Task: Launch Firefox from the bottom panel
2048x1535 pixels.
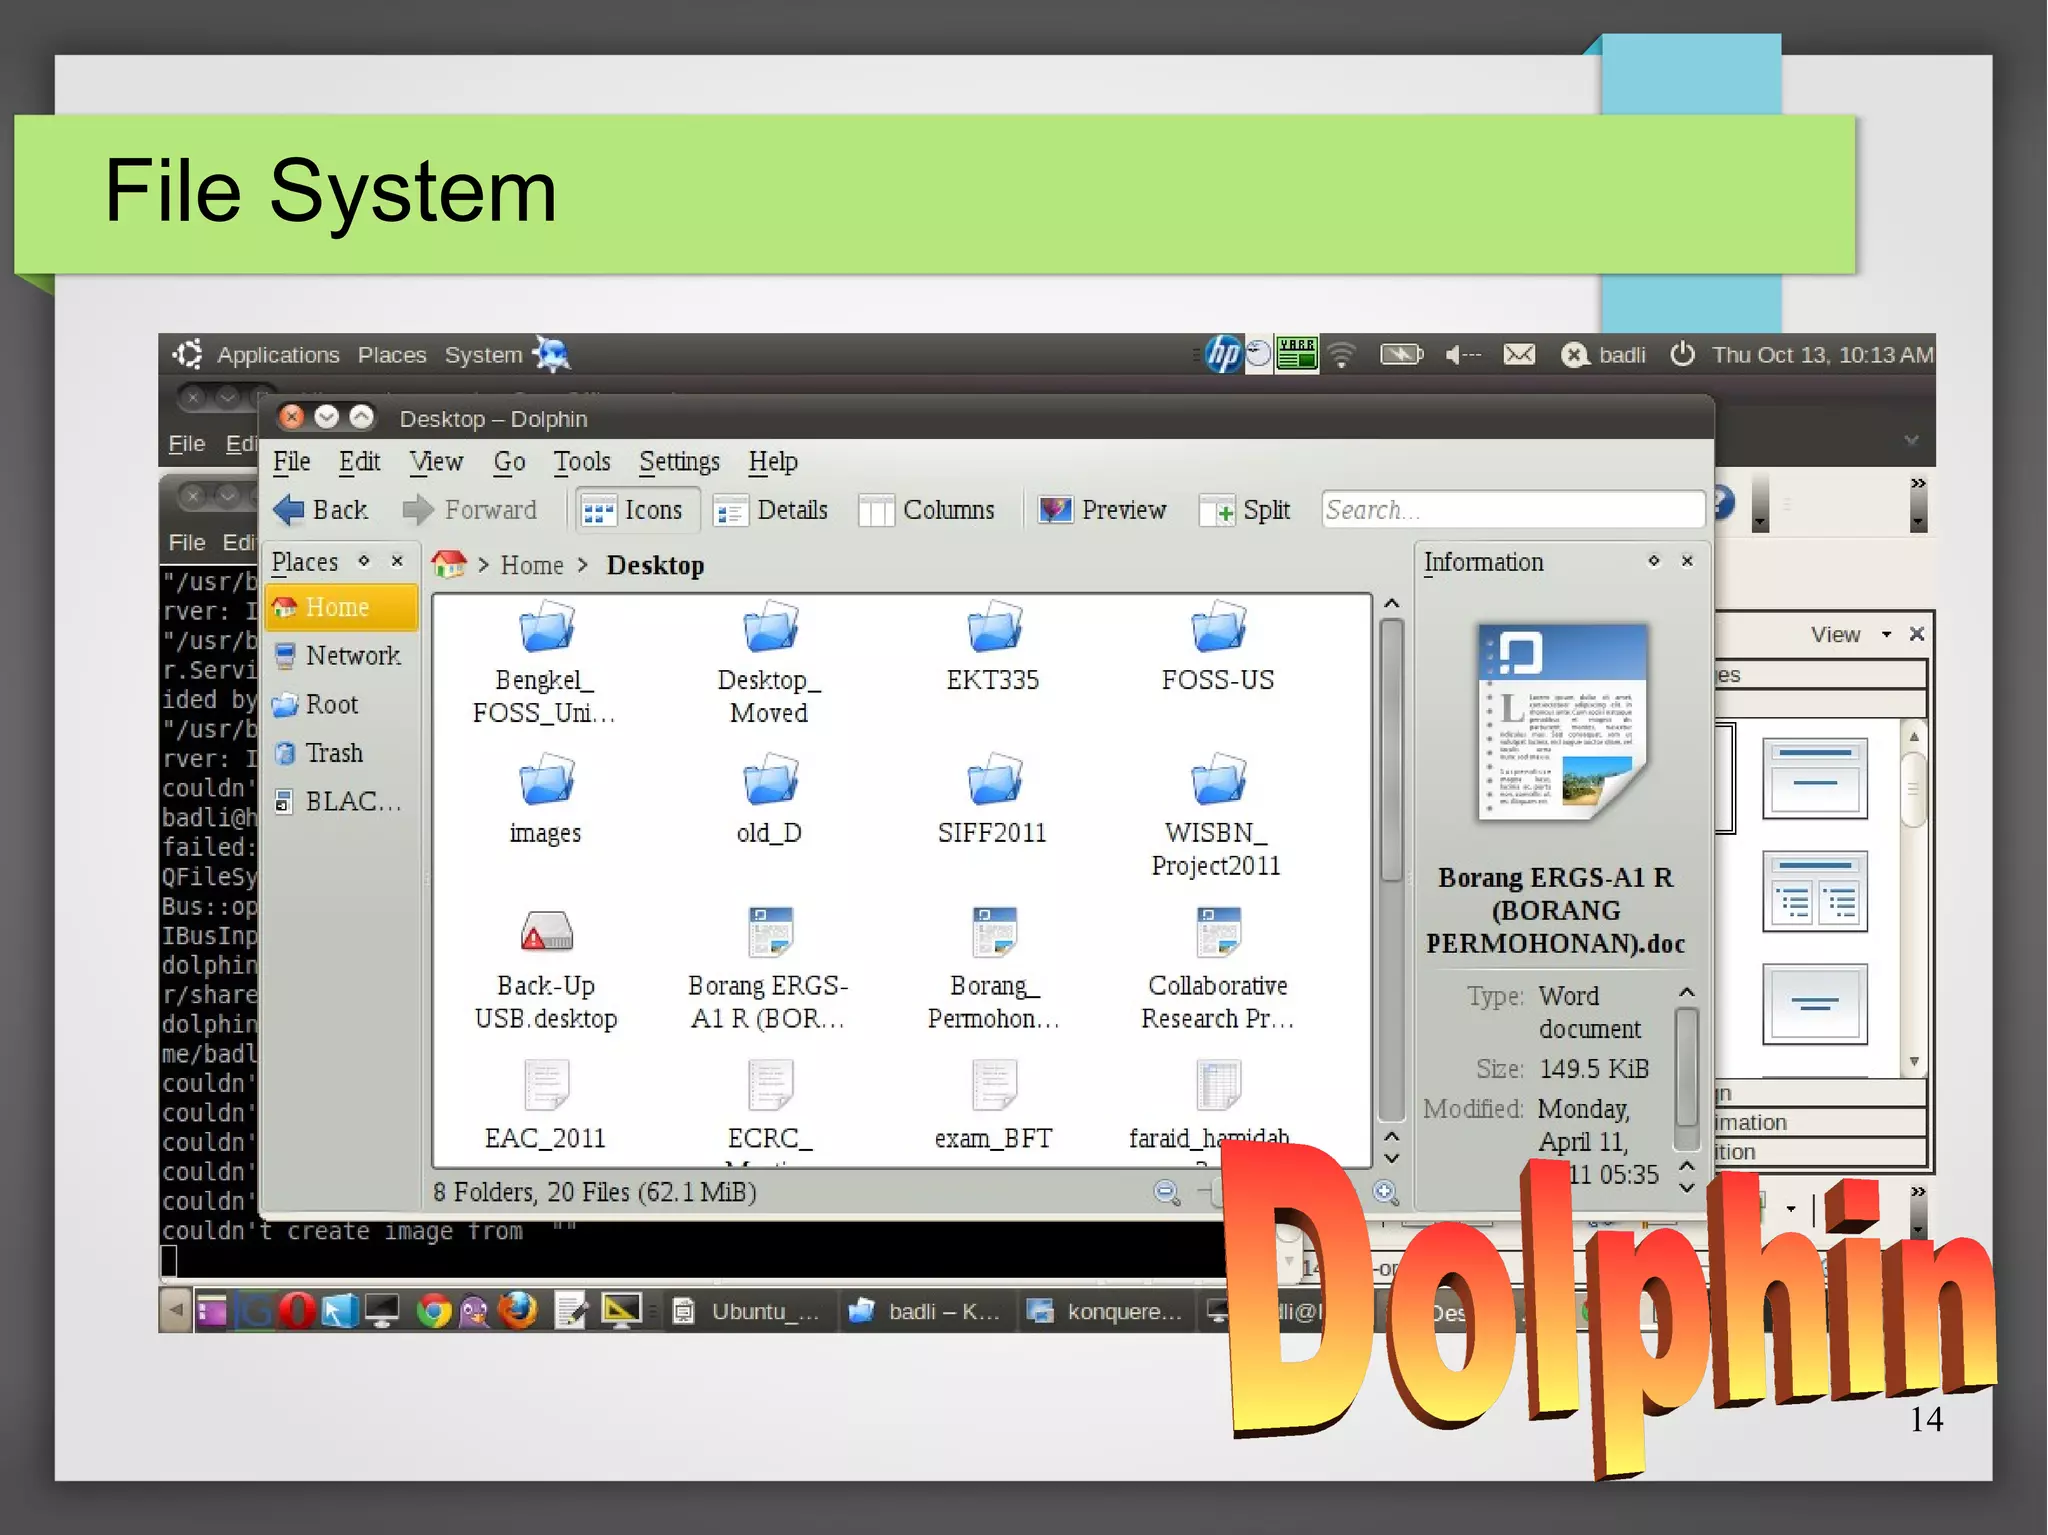Action: (x=517, y=1310)
